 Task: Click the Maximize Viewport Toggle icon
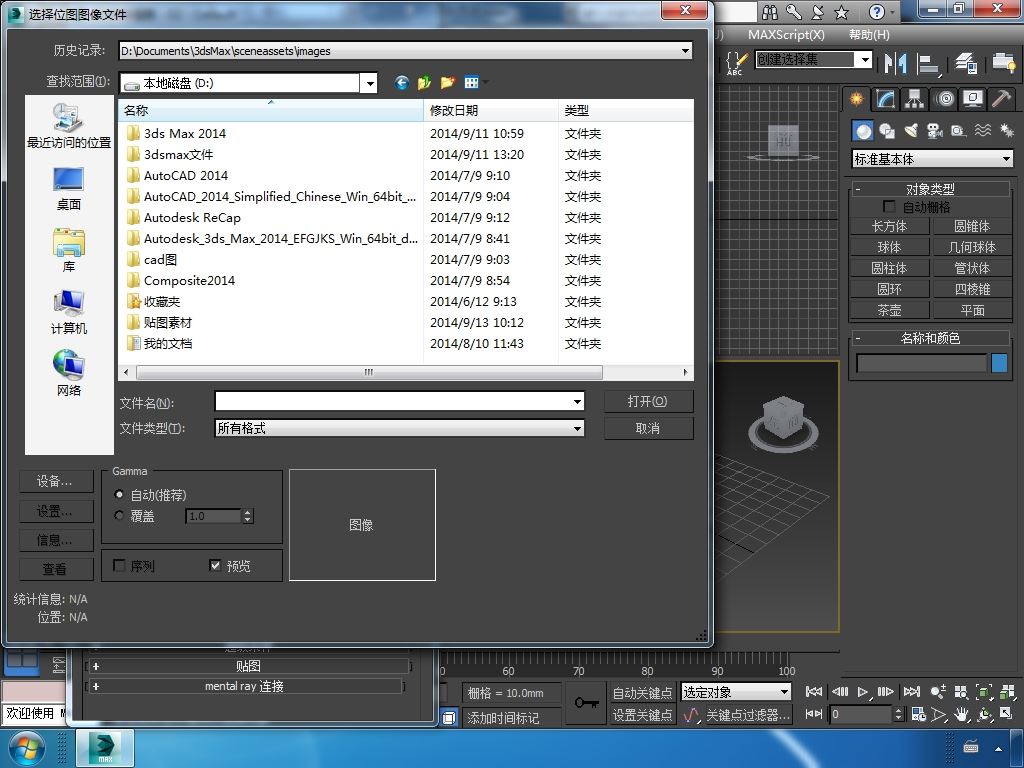click(1006, 714)
